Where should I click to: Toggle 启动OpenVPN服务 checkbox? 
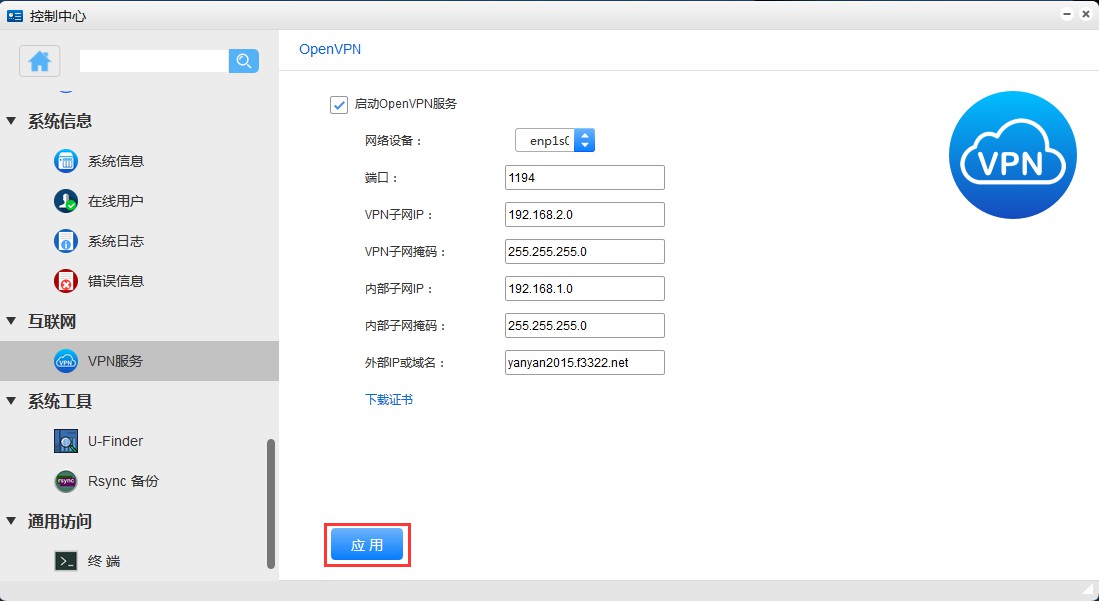(338, 104)
